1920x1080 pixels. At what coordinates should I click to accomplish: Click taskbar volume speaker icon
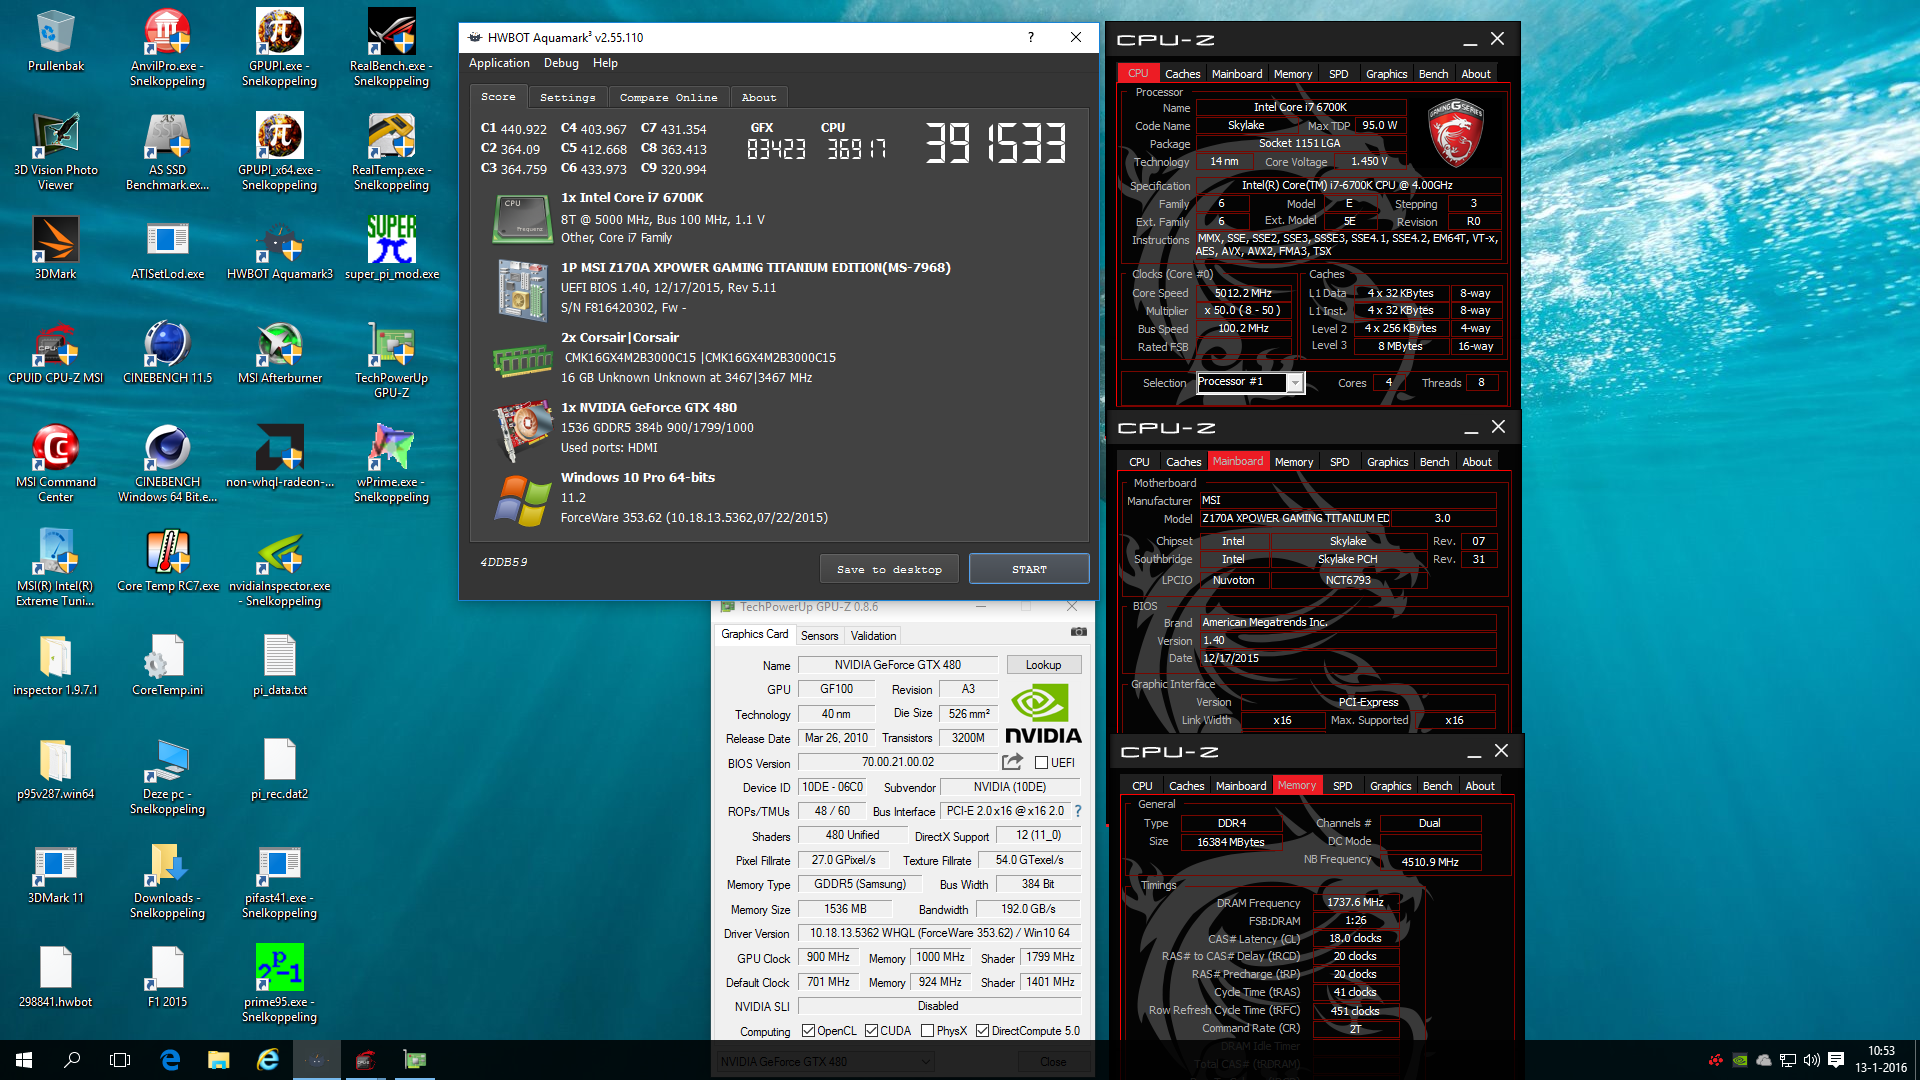(x=1812, y=1060)
